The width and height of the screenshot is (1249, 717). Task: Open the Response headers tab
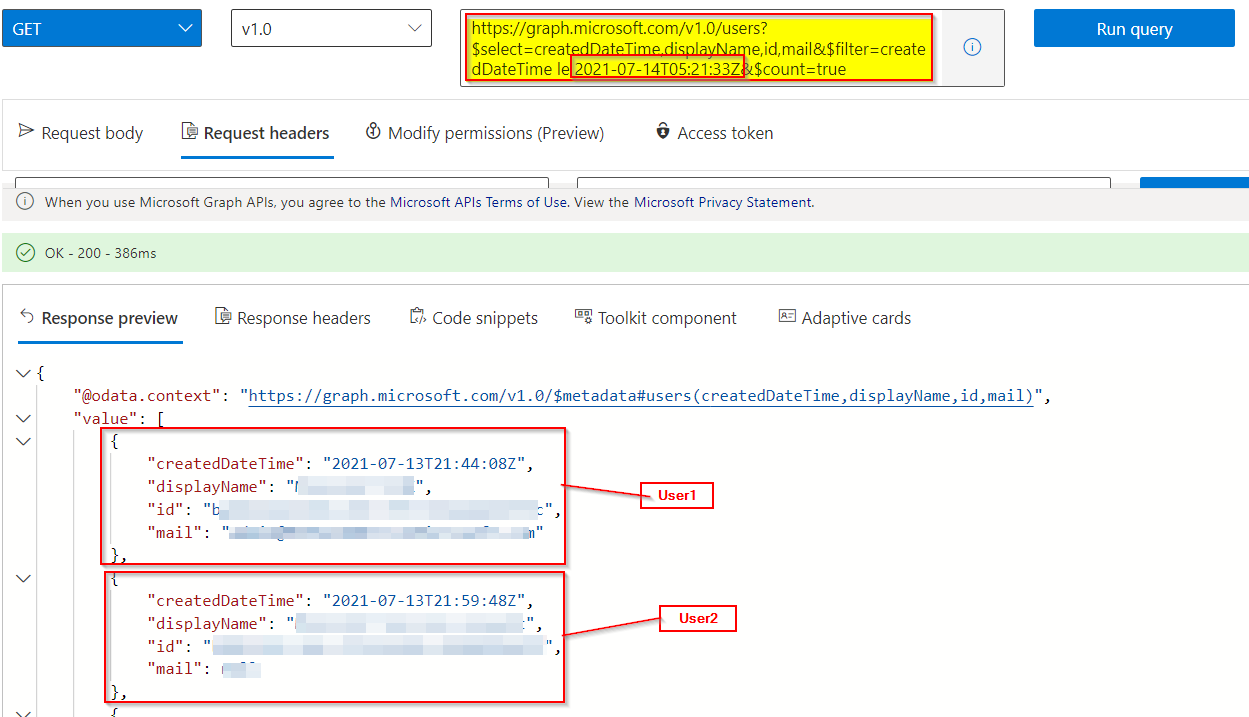coord(293,318)
